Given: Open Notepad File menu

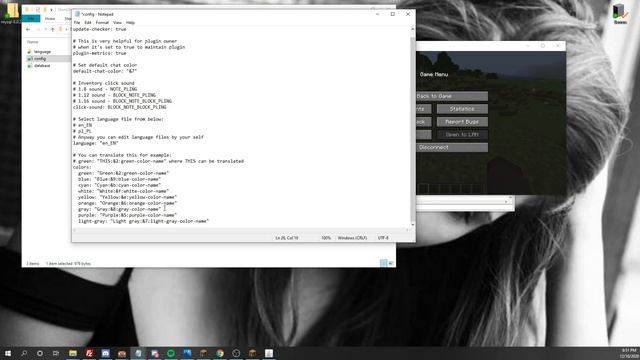Looking at the screenshot, I should (x=77, y=23).
